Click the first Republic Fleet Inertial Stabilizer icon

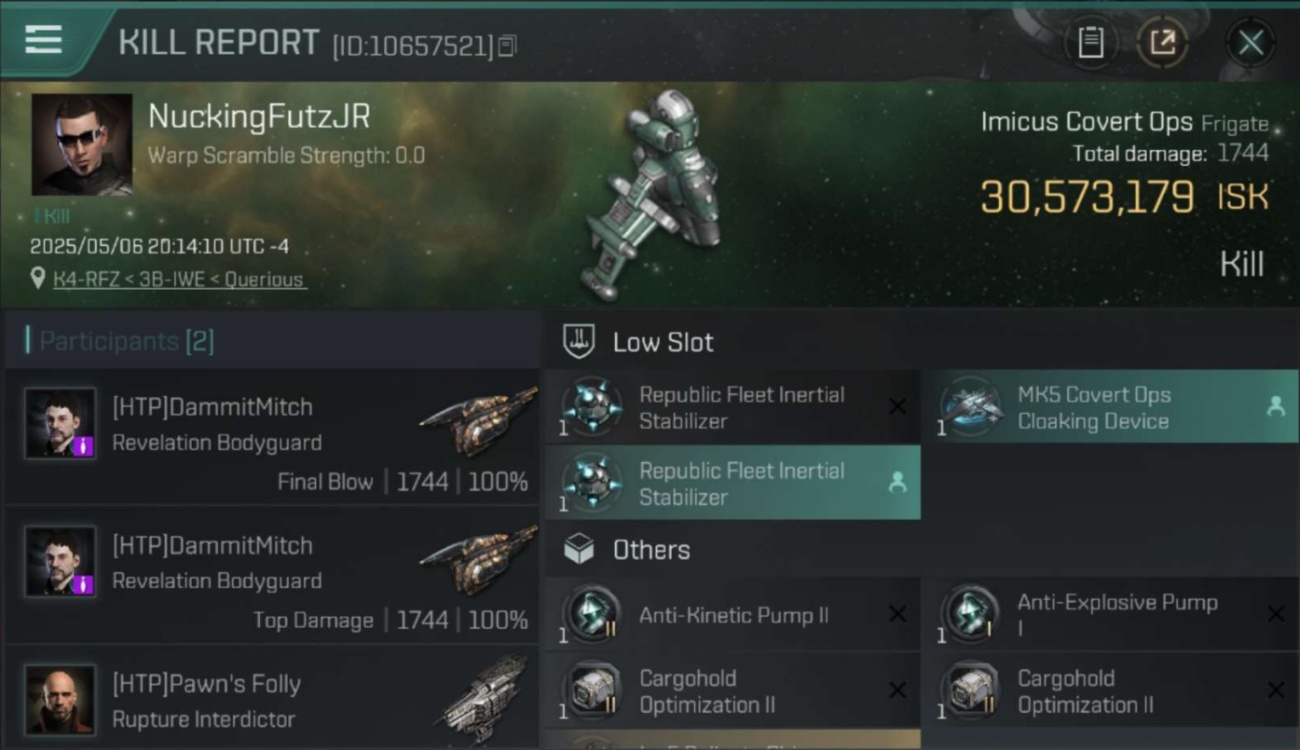pyautogui.click(x=592, y=406)
